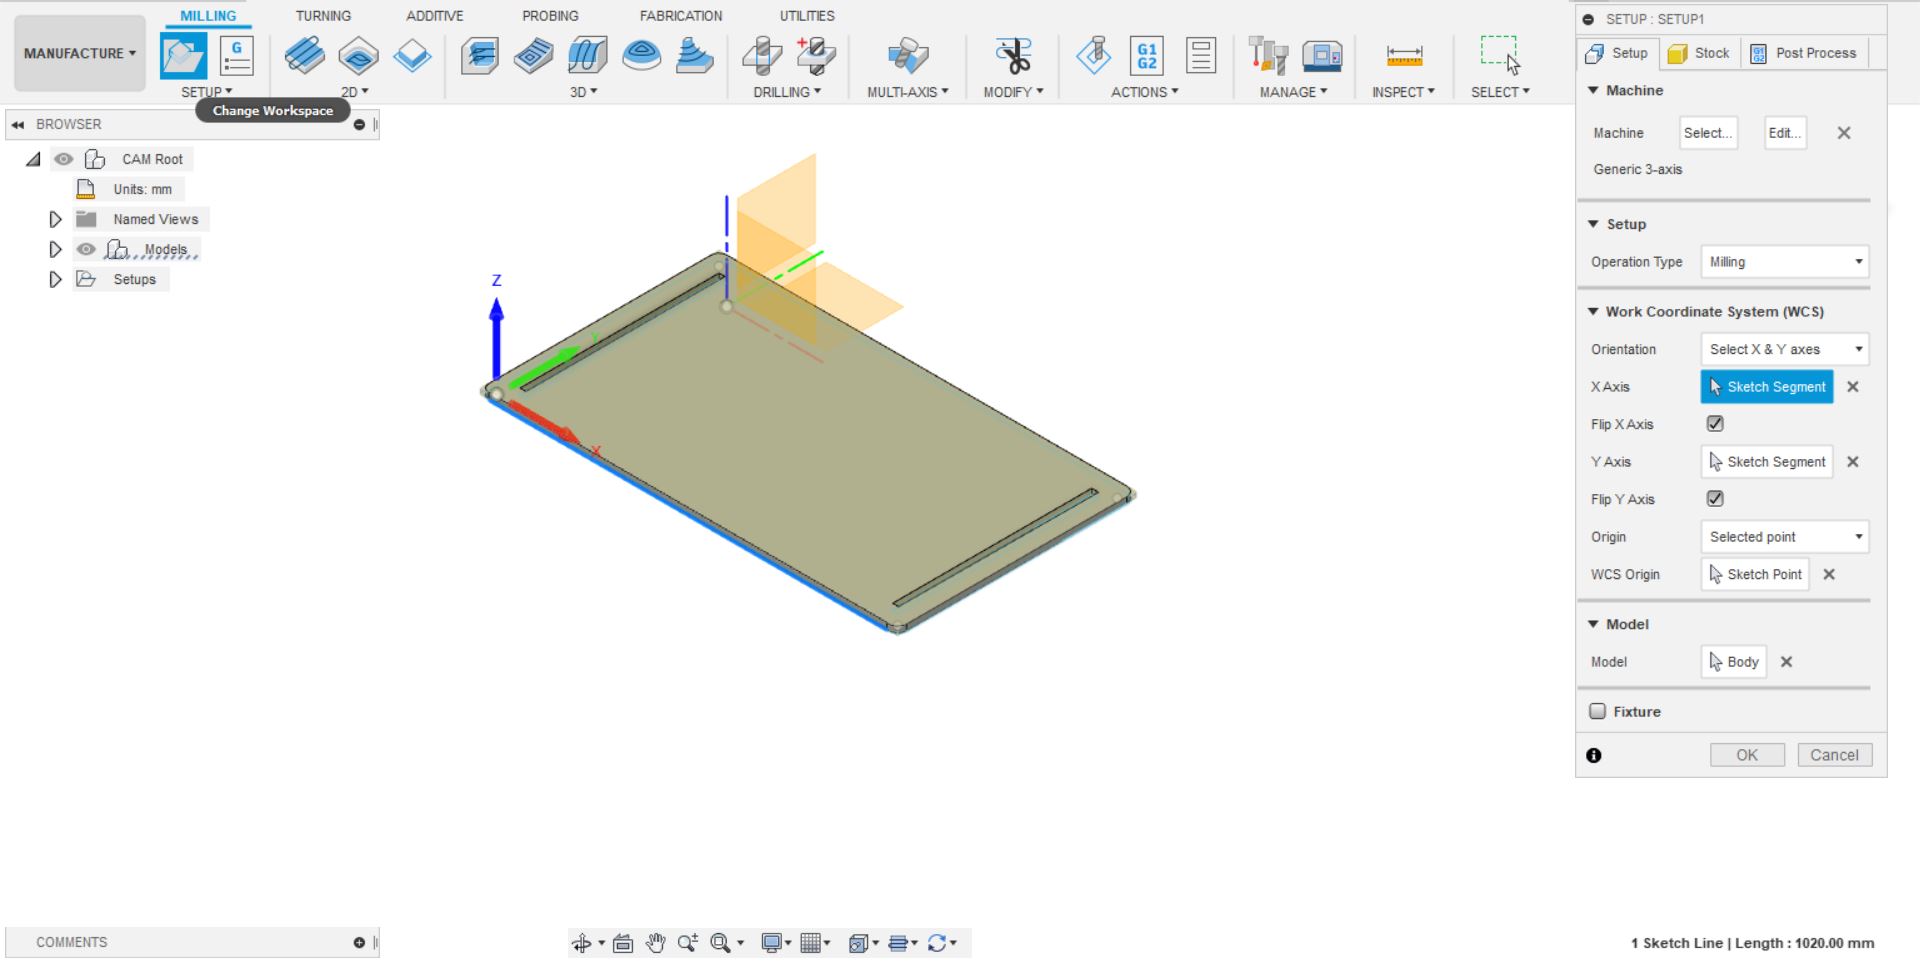This screenshot has height=963, width=1920.
Task: Collapse the Work Coordinate System section
Action: tap(1593, 312)
